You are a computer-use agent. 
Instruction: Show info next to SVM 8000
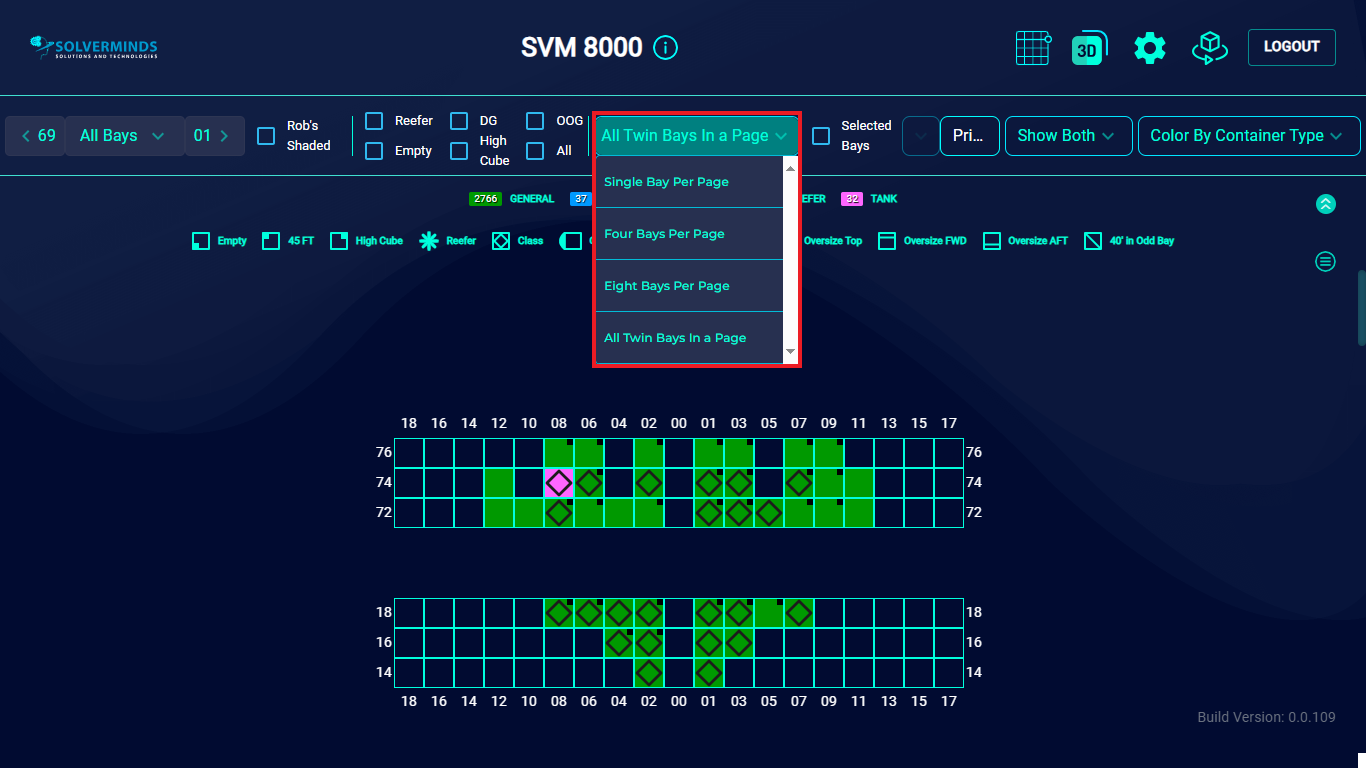(666, 47)
